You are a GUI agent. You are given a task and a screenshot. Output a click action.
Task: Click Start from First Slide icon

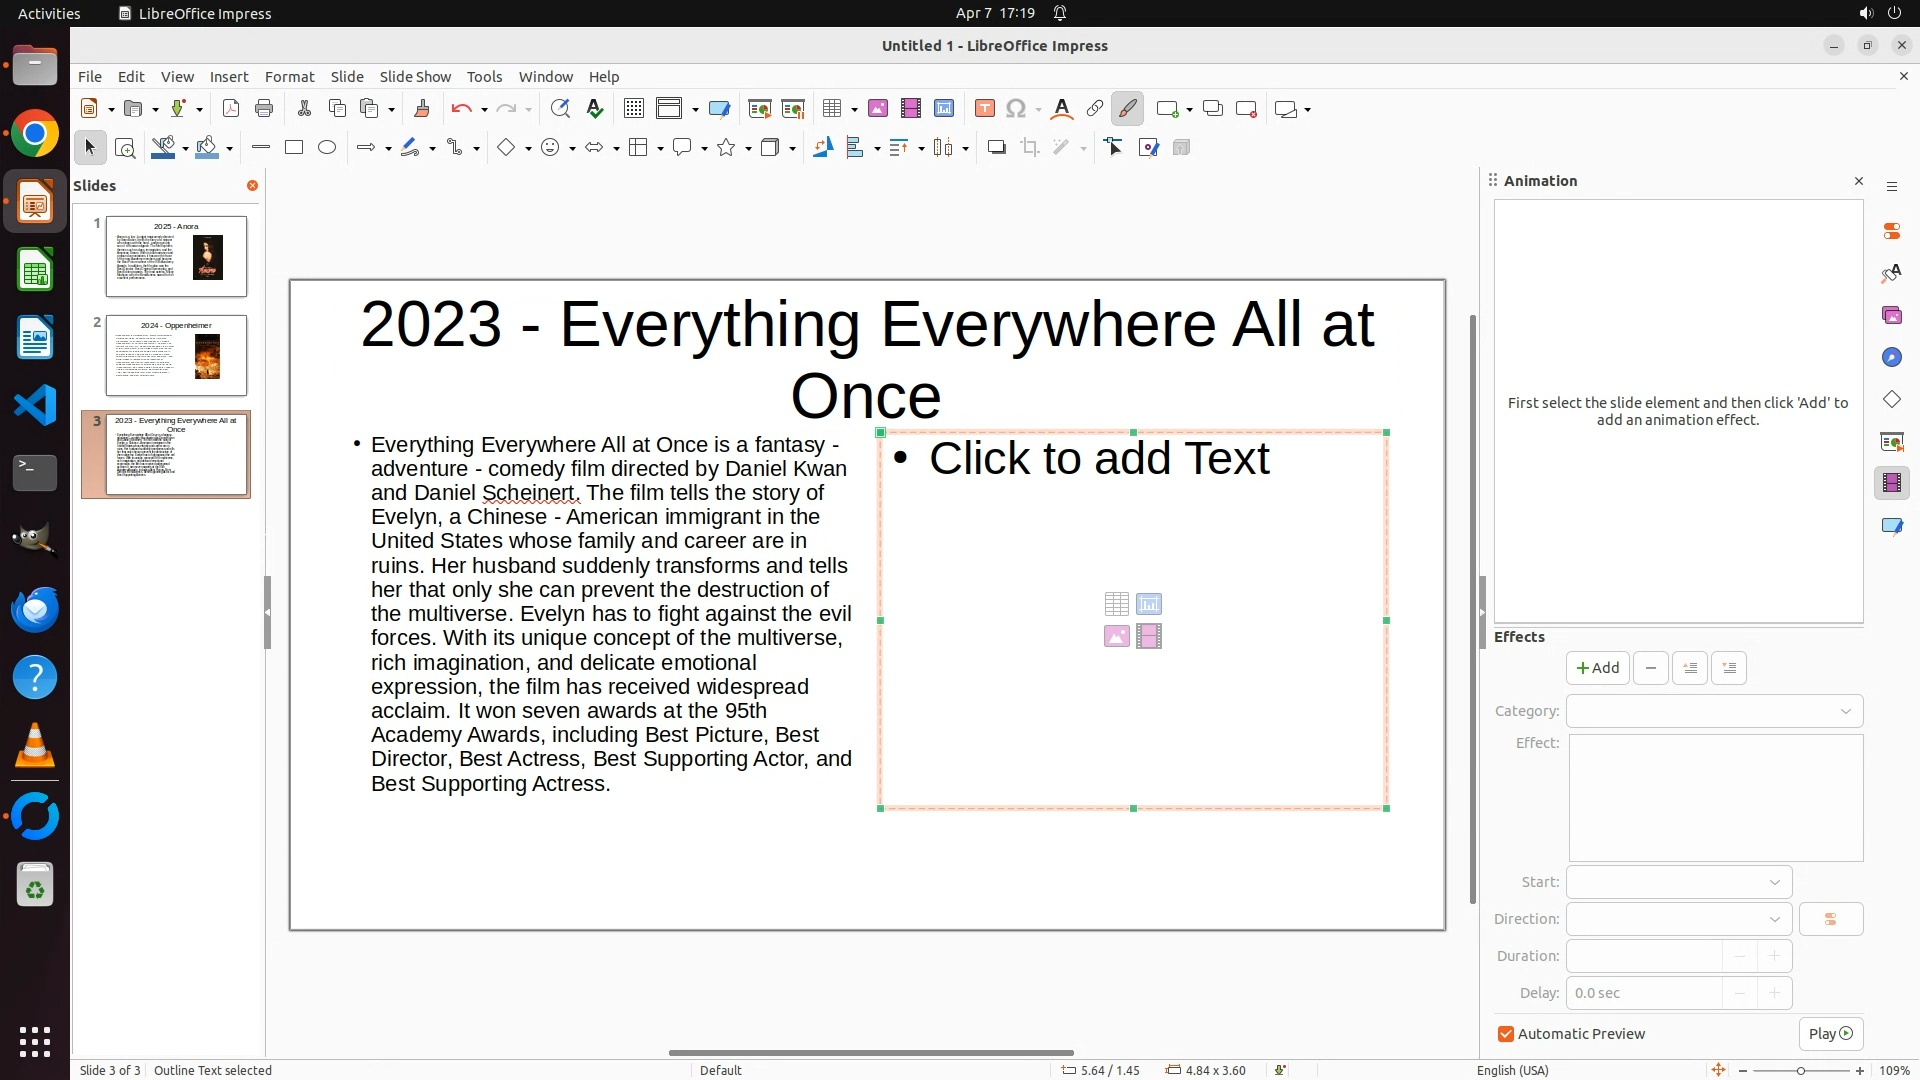(759, 109)
